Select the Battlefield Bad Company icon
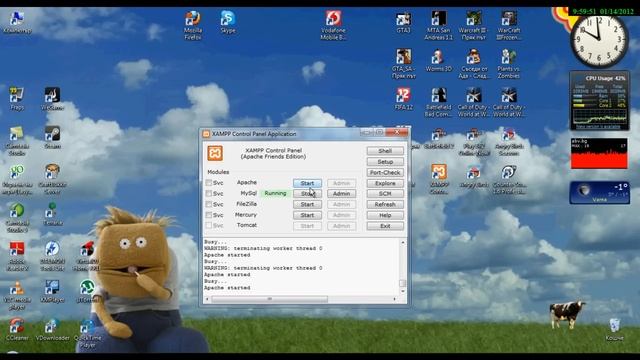Viewport: 640px width, 360px height. point(438,102)
